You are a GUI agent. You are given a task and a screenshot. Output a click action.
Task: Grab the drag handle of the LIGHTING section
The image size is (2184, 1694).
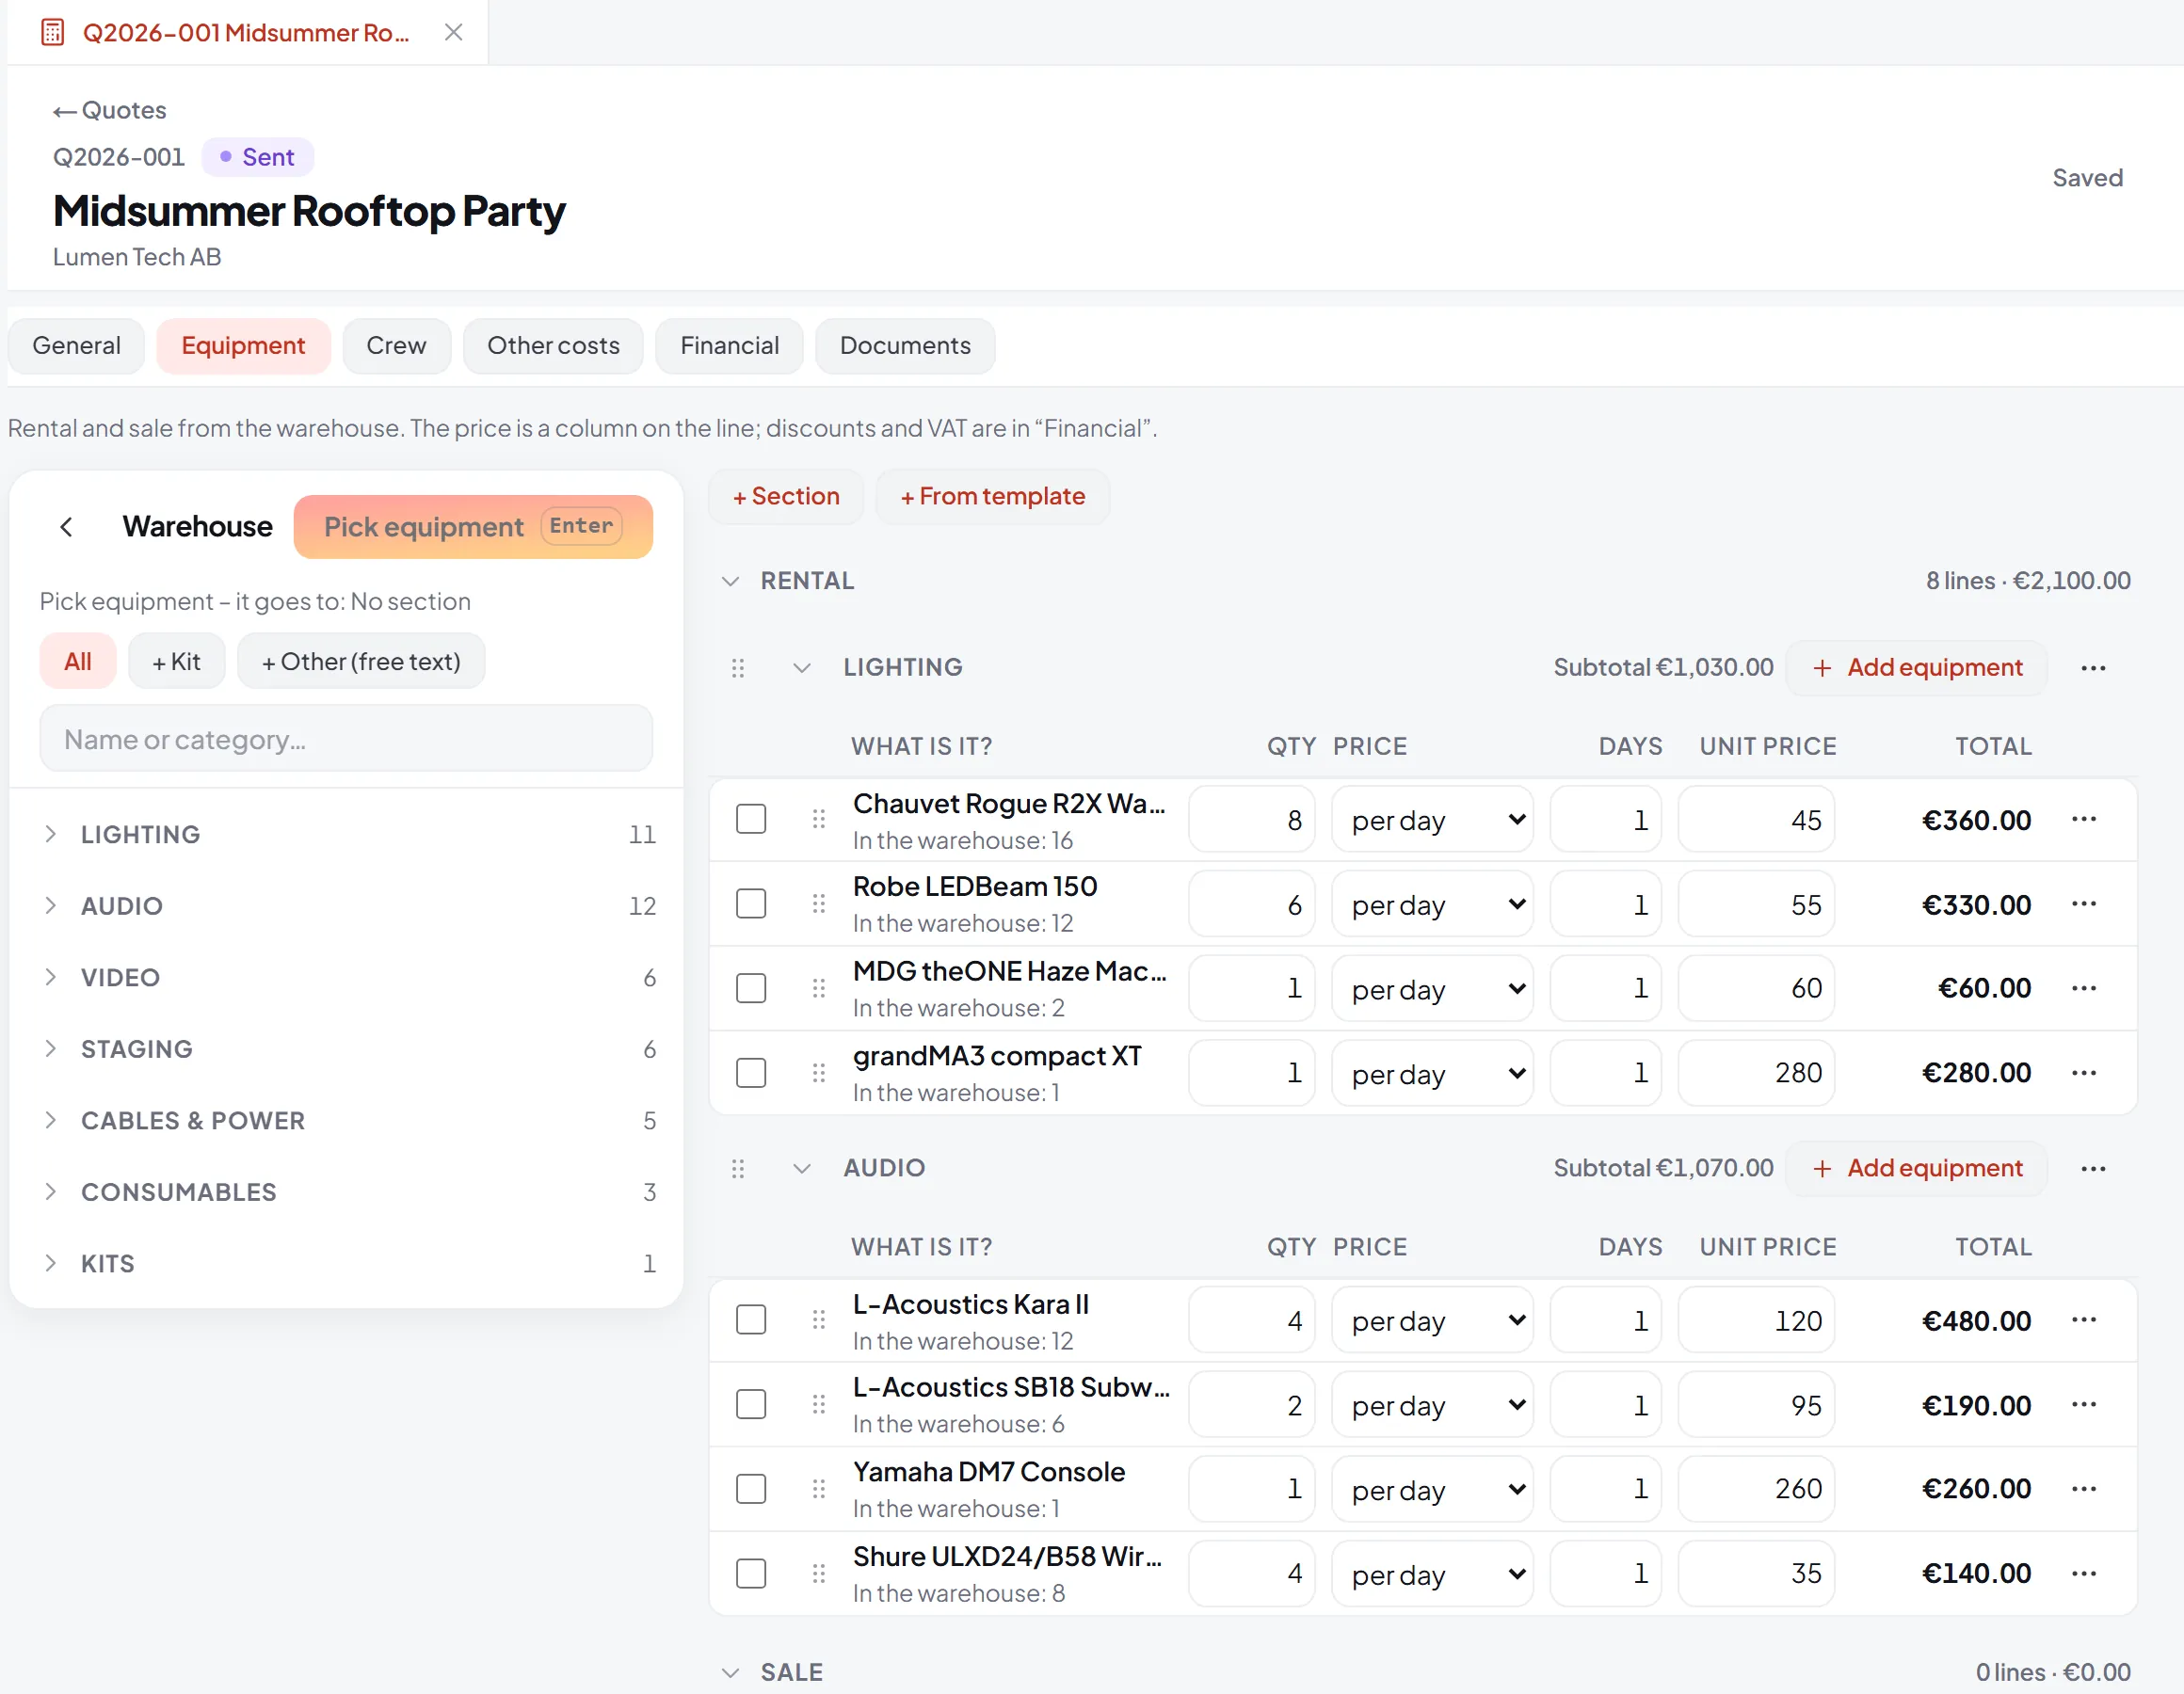point(738,668)
